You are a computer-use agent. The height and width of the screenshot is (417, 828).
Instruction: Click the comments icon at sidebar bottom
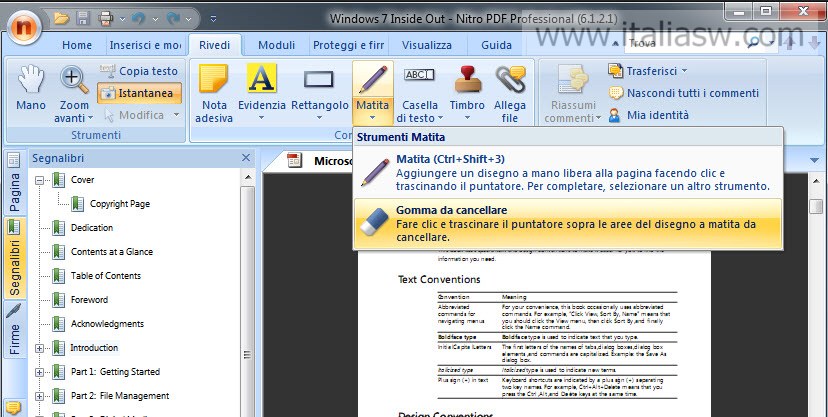pyautogui.click(x=14, y=407)
